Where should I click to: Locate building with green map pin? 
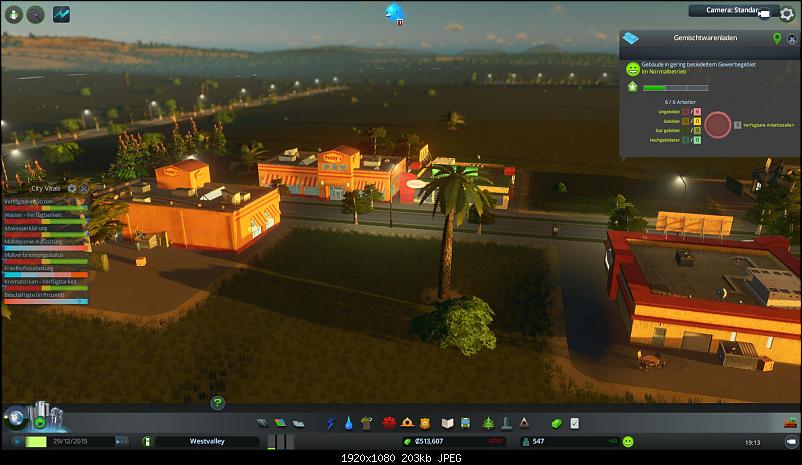click(777, 38)
